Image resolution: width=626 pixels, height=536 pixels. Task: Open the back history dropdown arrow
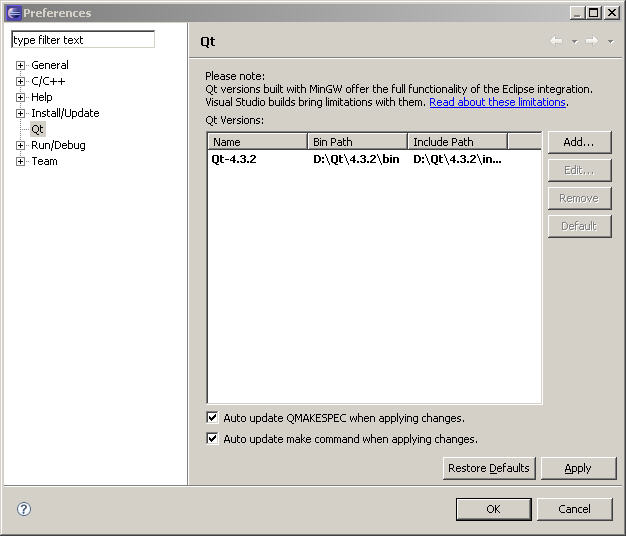[574, 42]
